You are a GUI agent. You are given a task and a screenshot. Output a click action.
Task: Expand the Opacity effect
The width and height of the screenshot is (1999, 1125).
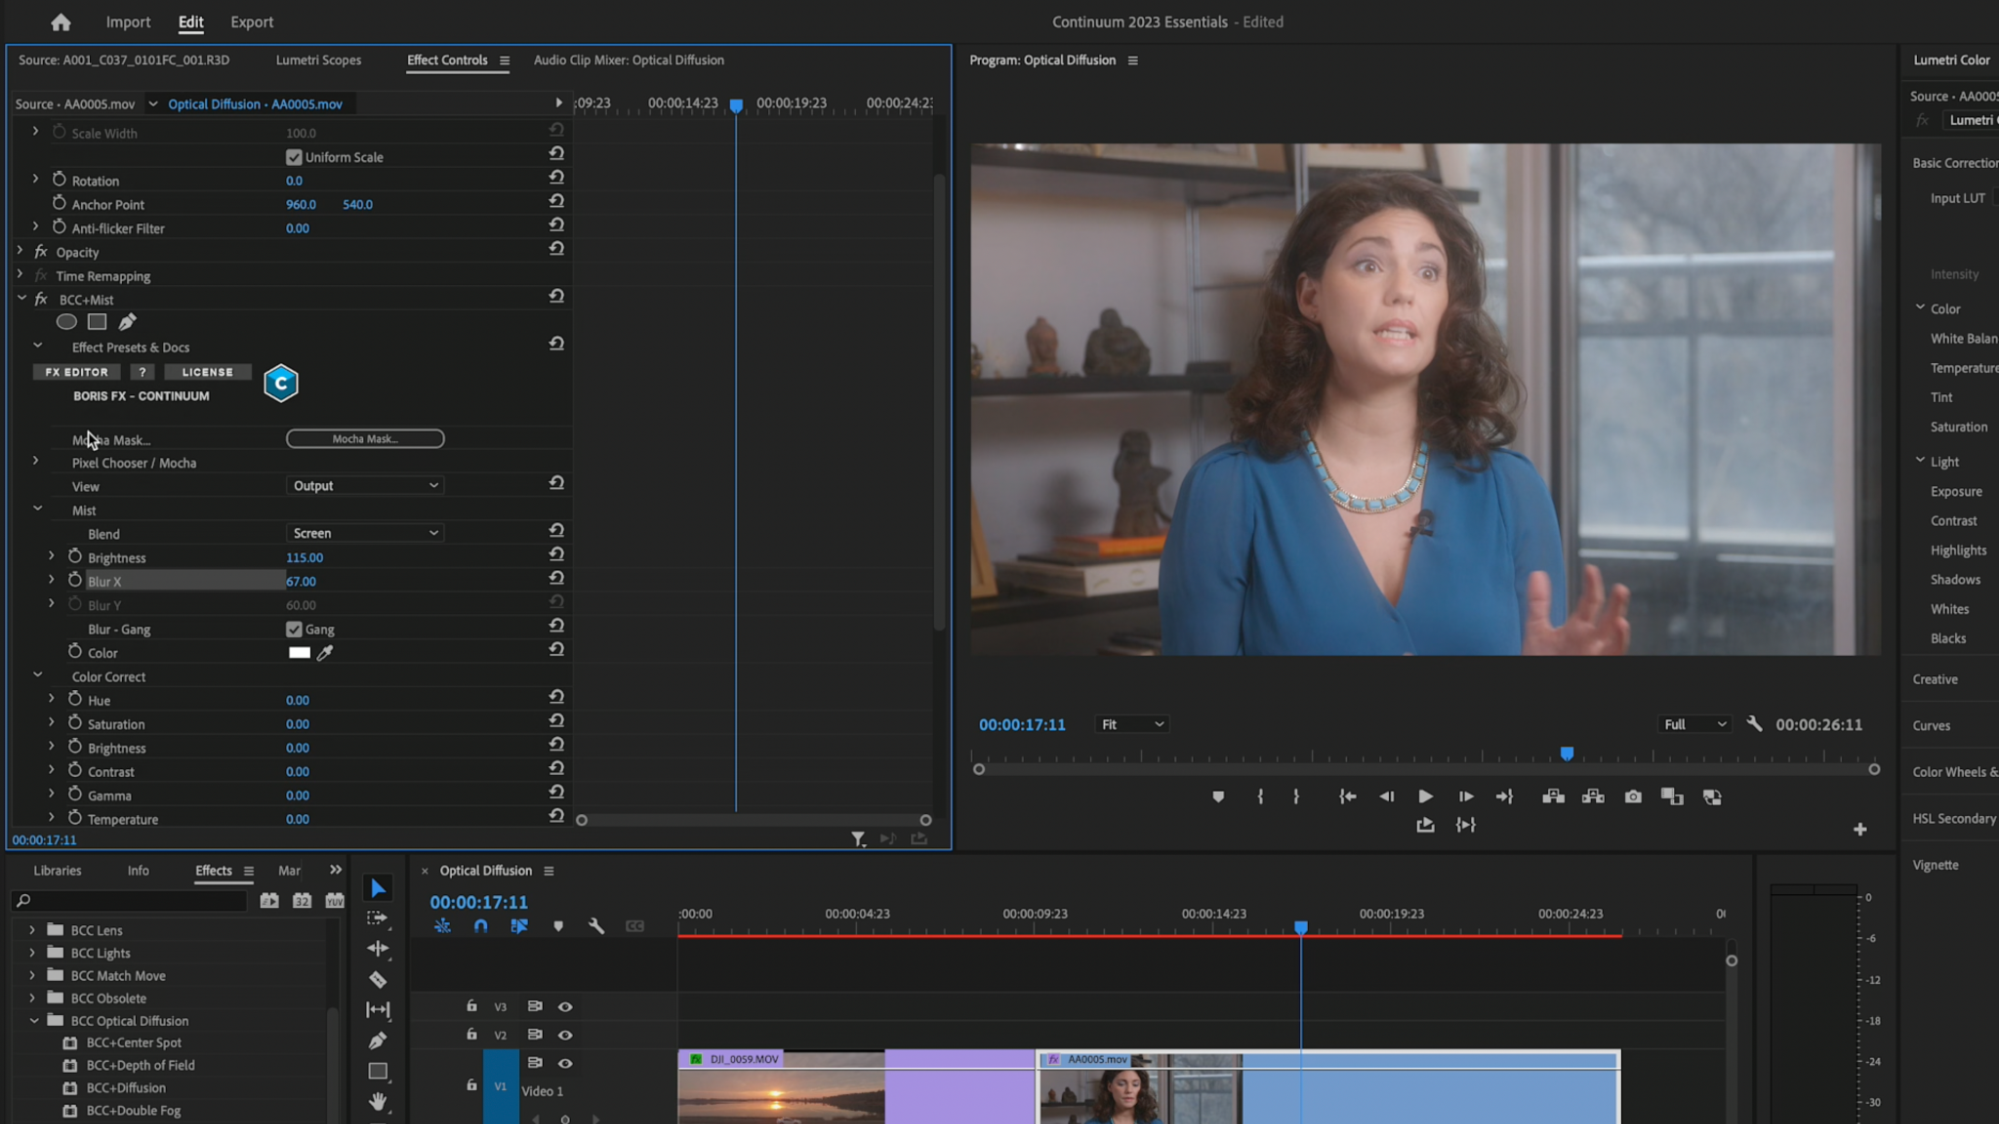click(20, 250)
